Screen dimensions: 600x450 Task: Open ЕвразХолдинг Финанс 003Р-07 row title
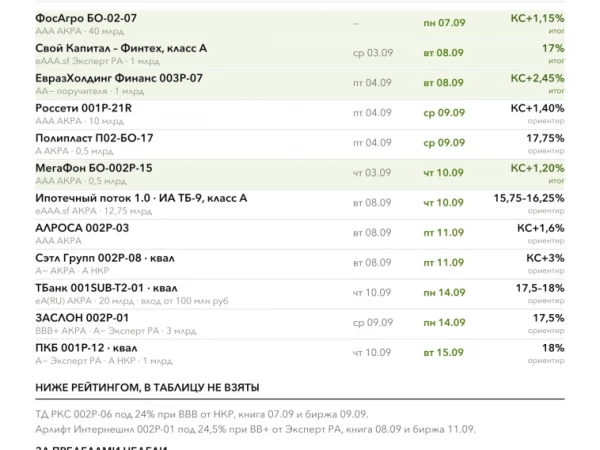(119, 78)
